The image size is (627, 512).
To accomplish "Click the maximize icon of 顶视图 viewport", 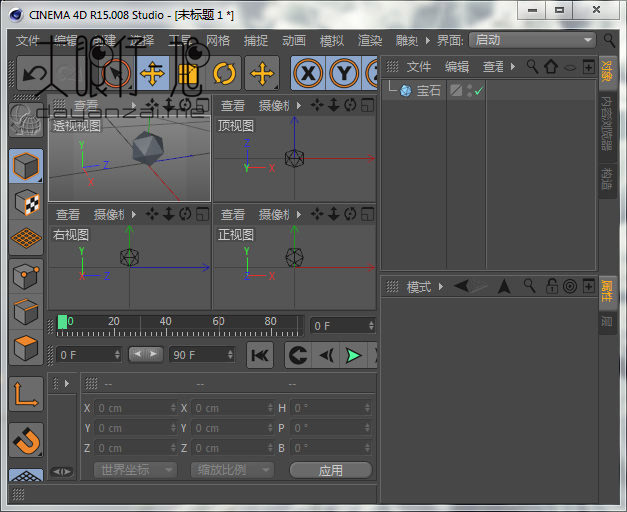I will [x=367, y=106].
